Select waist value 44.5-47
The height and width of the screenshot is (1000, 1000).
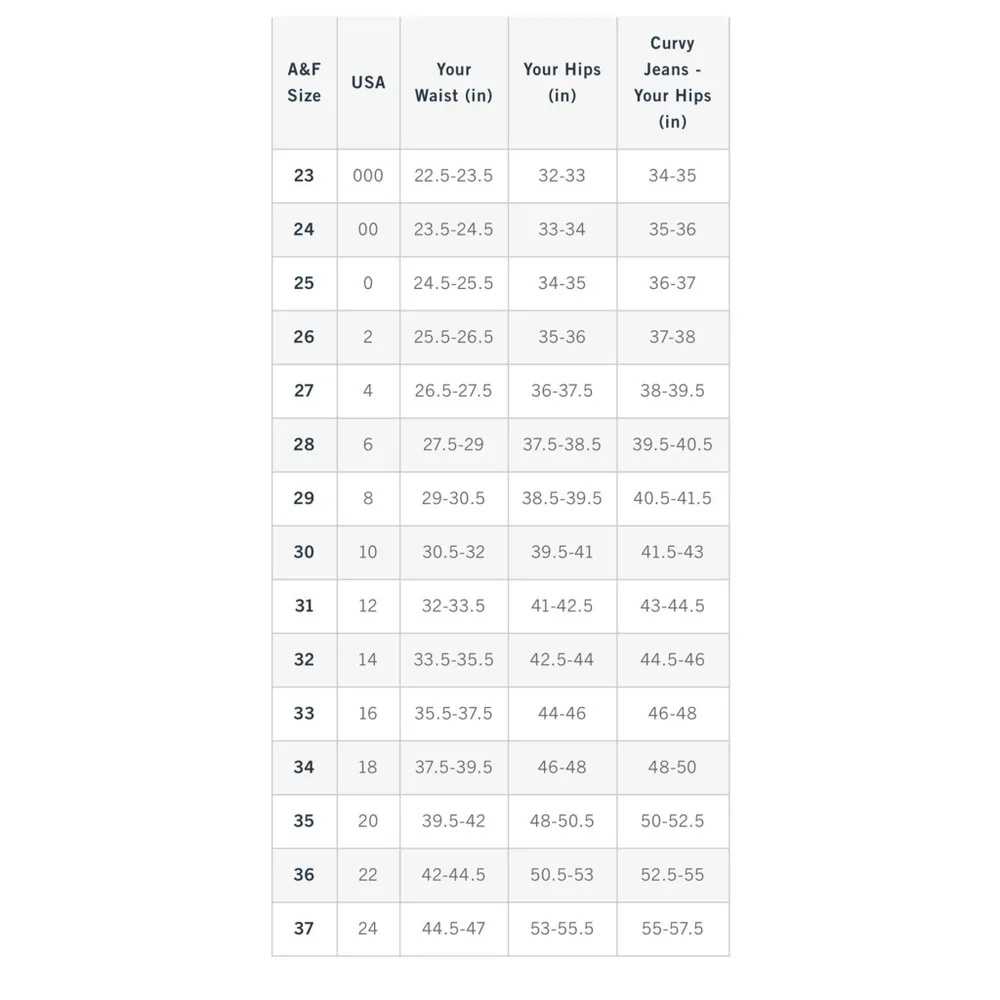[453, 929]
